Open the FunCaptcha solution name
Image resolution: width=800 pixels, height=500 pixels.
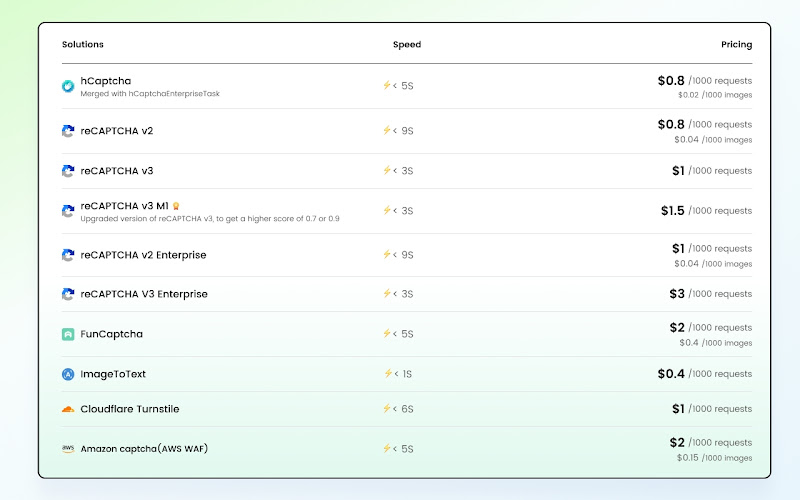coord(111,334)
